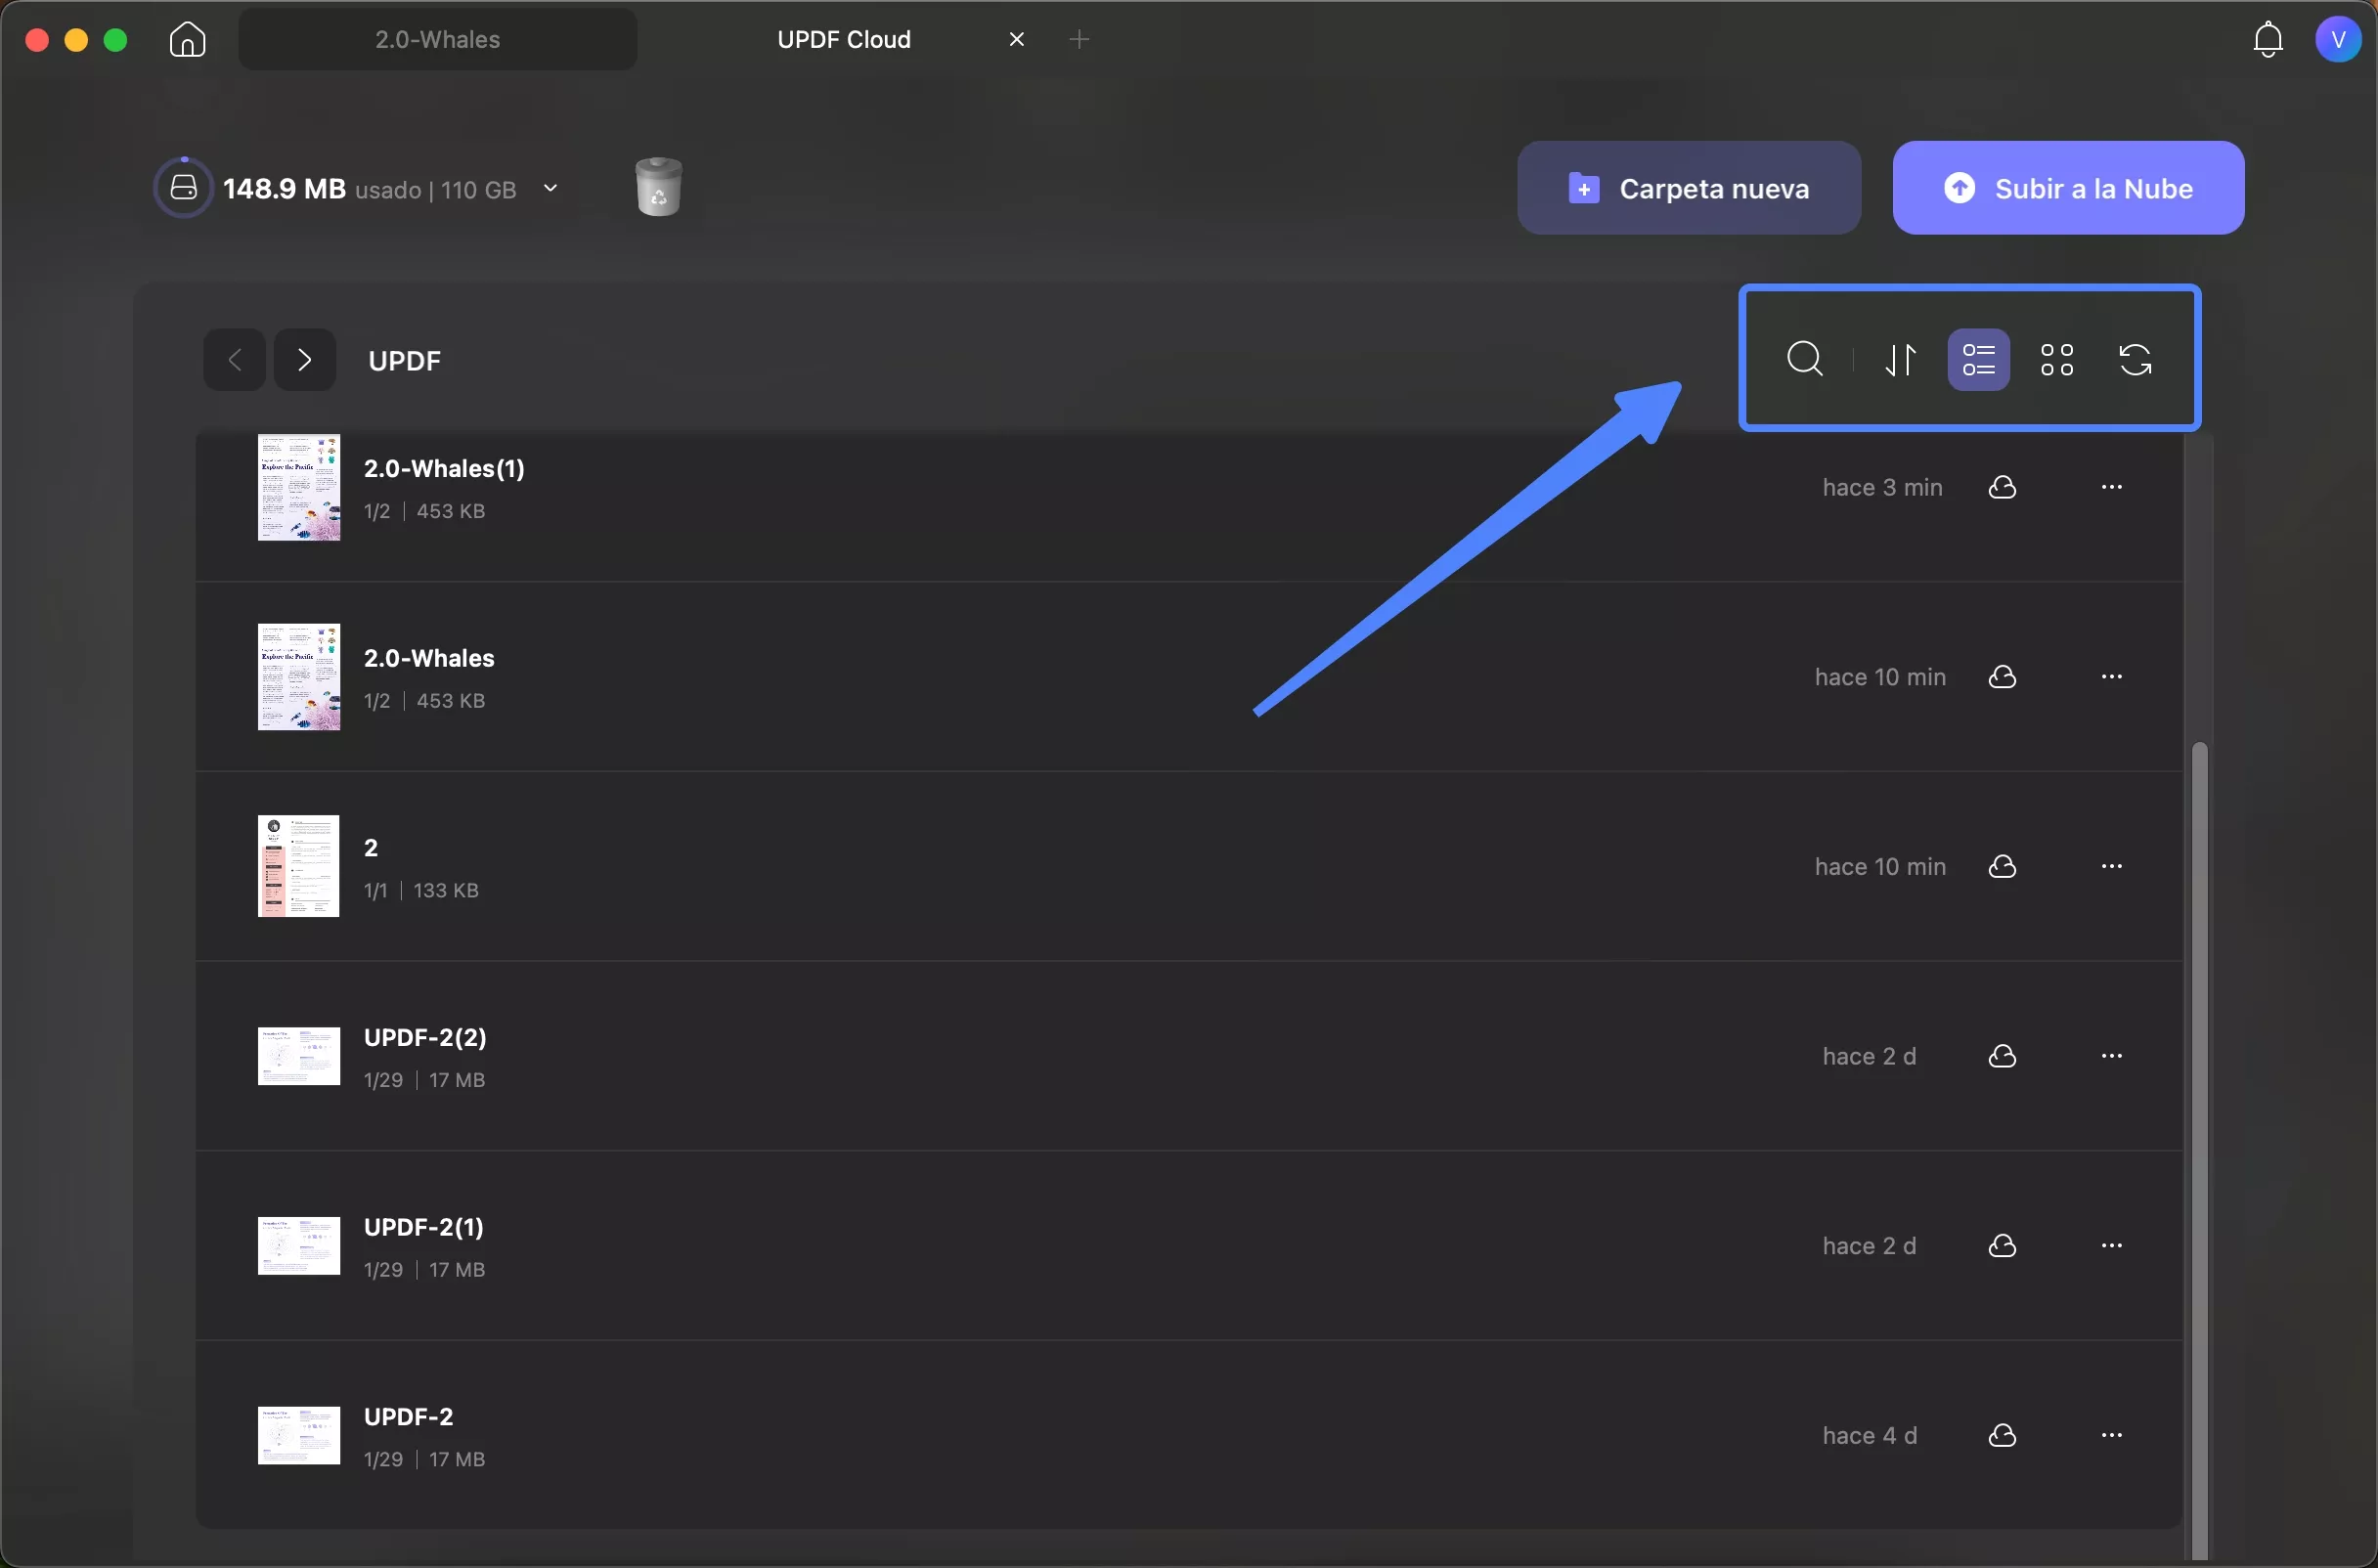Click the cloud storage usage icon
The image size is (2378, 1568).
pos(183,187)
